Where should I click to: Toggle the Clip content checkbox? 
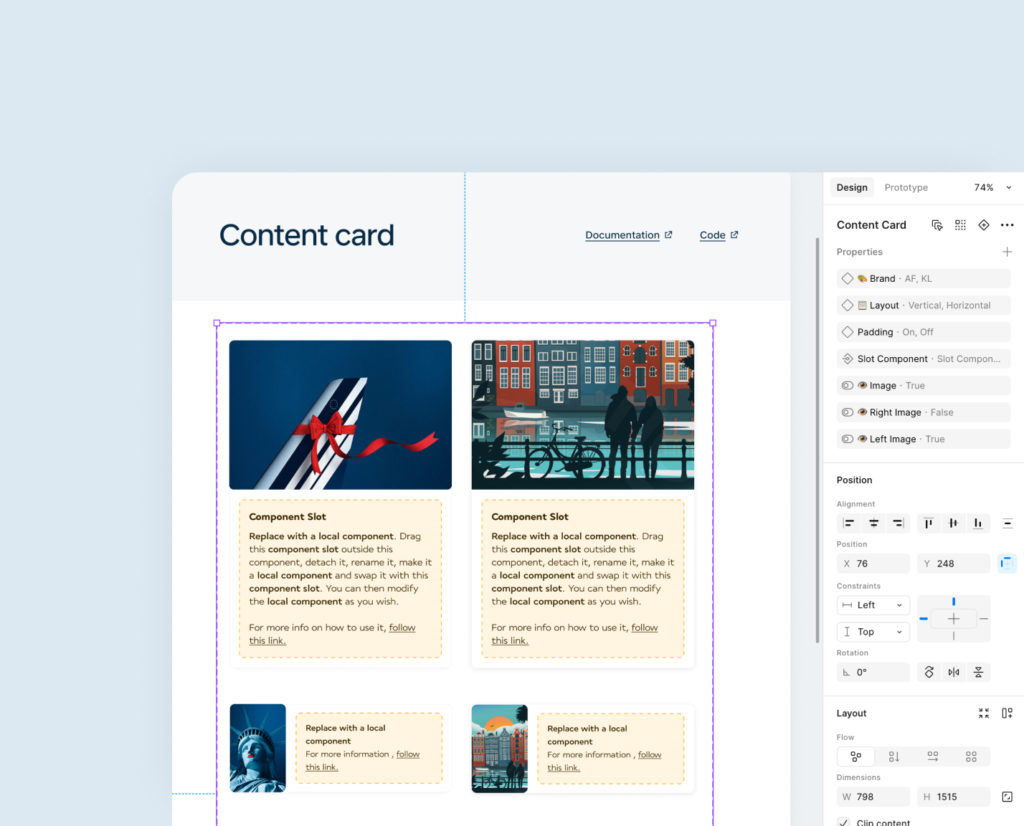[x=843, y=822]
